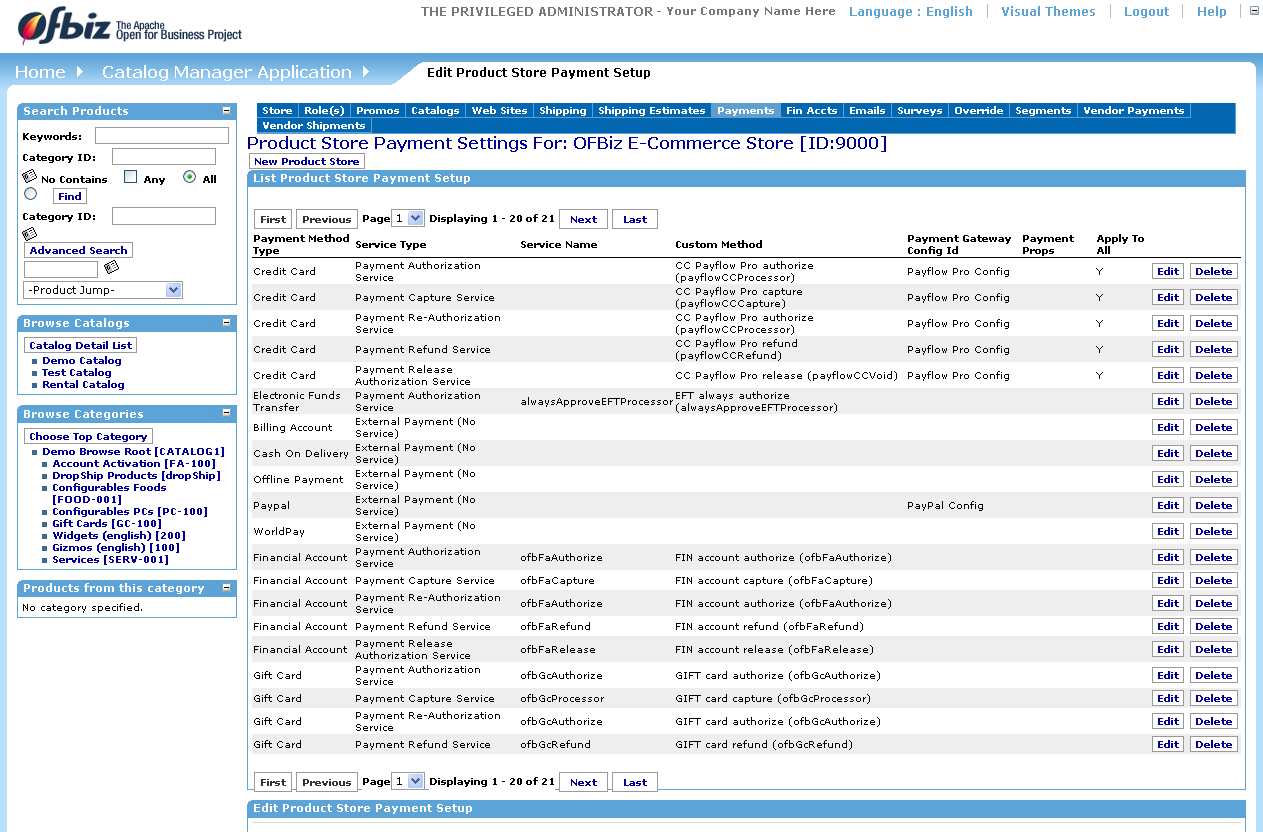
Task: Open the Vendor Payments tab
Action: (1133, 110)
